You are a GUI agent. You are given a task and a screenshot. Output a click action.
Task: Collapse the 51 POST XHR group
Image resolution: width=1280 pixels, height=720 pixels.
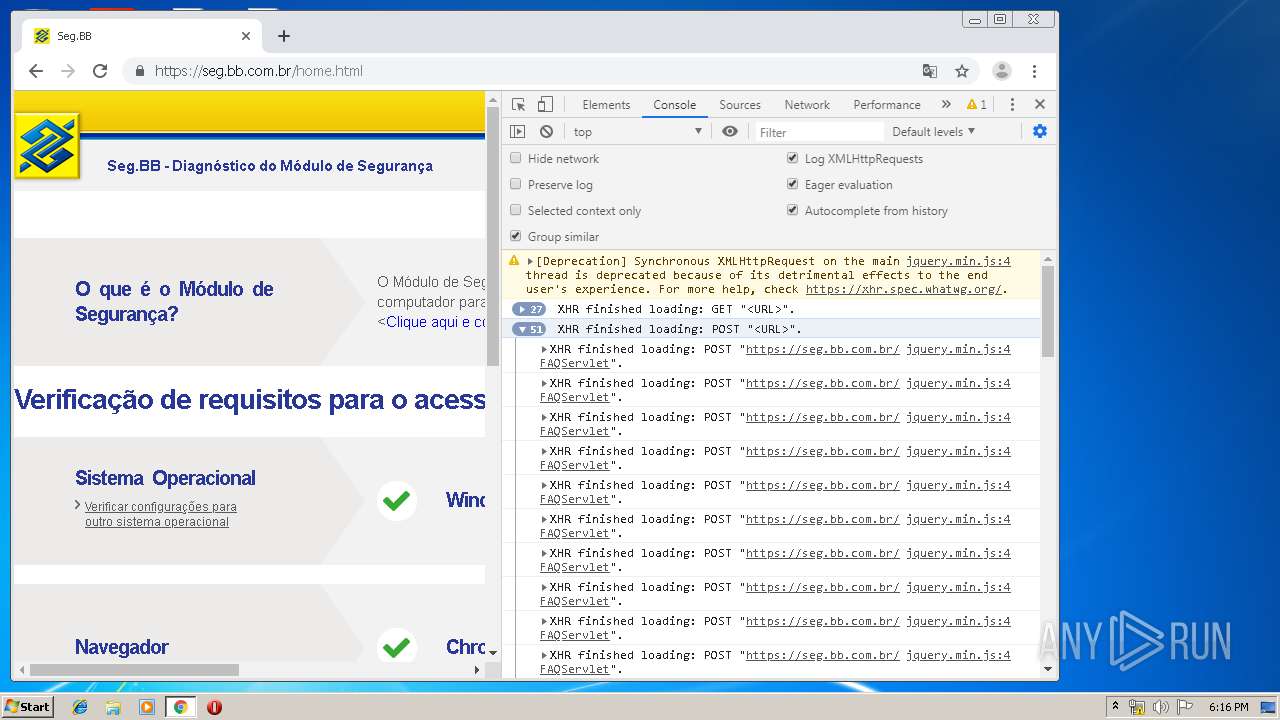click(x=528, y=329)
